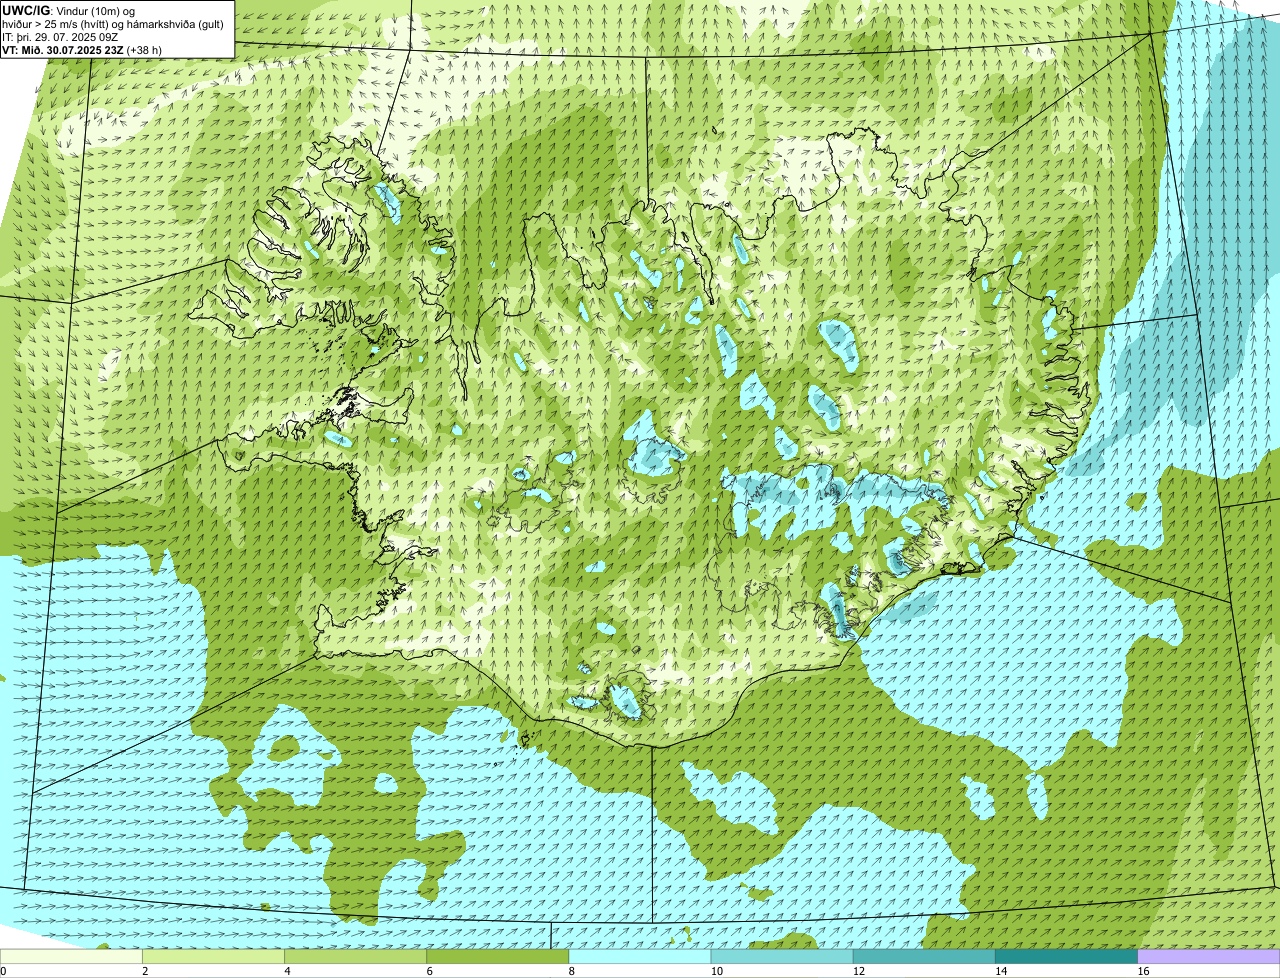Screen dimensions: 1280x978
Task: Click the teal 12–14 m/s legend swatch
Action: pyautogui.click(x=924, y=957)
